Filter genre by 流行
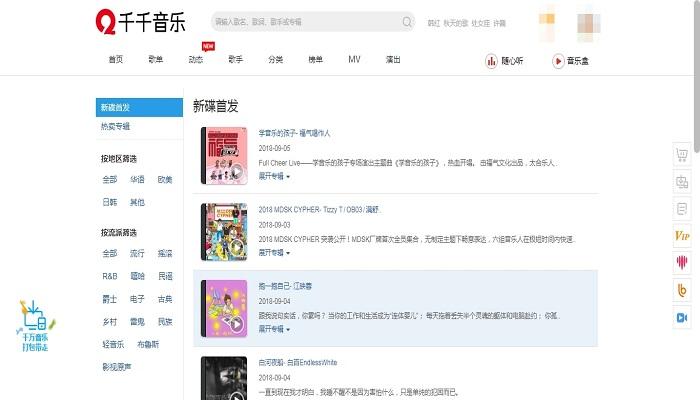This screenshot has width=700, height=400. (x=137, y=254)
